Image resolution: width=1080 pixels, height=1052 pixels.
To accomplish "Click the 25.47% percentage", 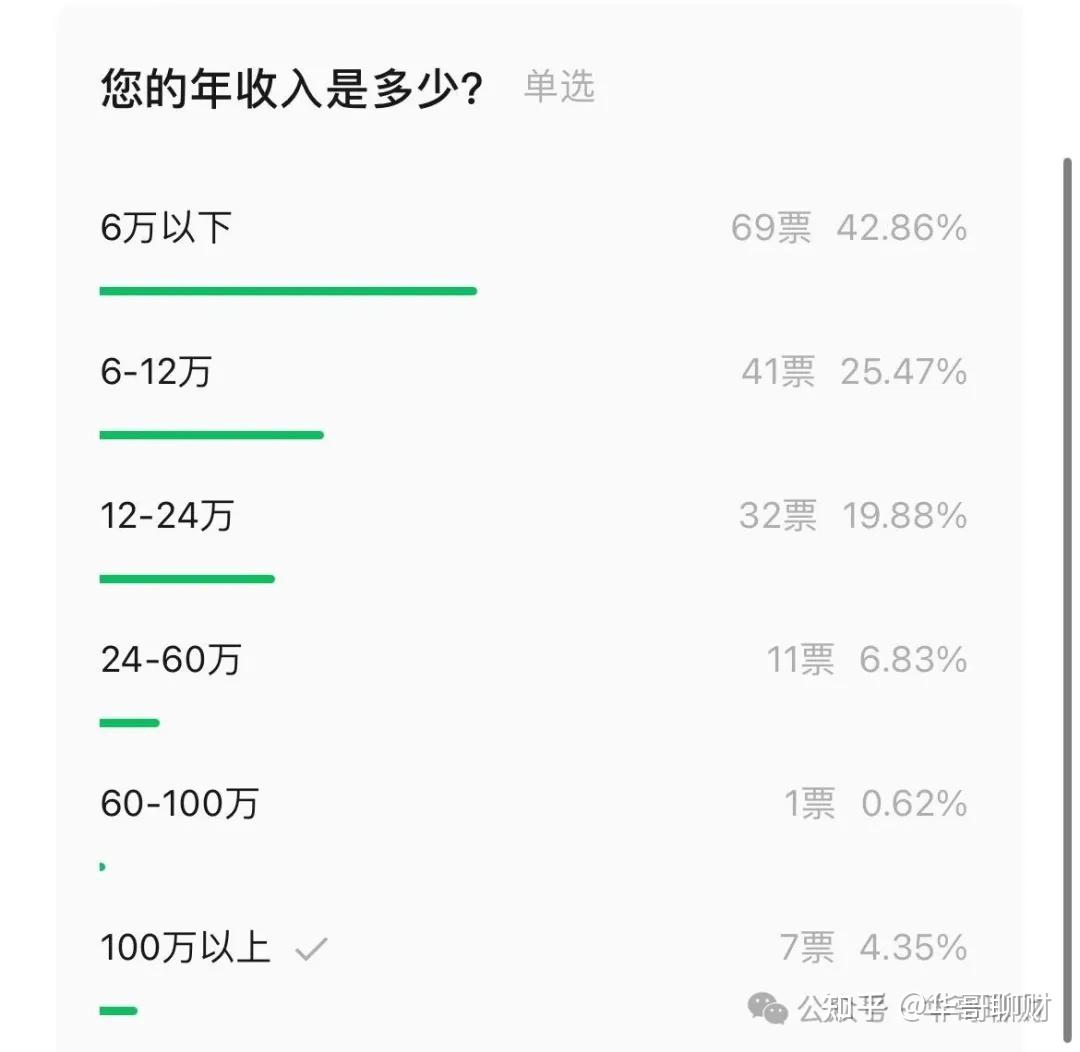I will pyautogui.click(x=904, y=372).
